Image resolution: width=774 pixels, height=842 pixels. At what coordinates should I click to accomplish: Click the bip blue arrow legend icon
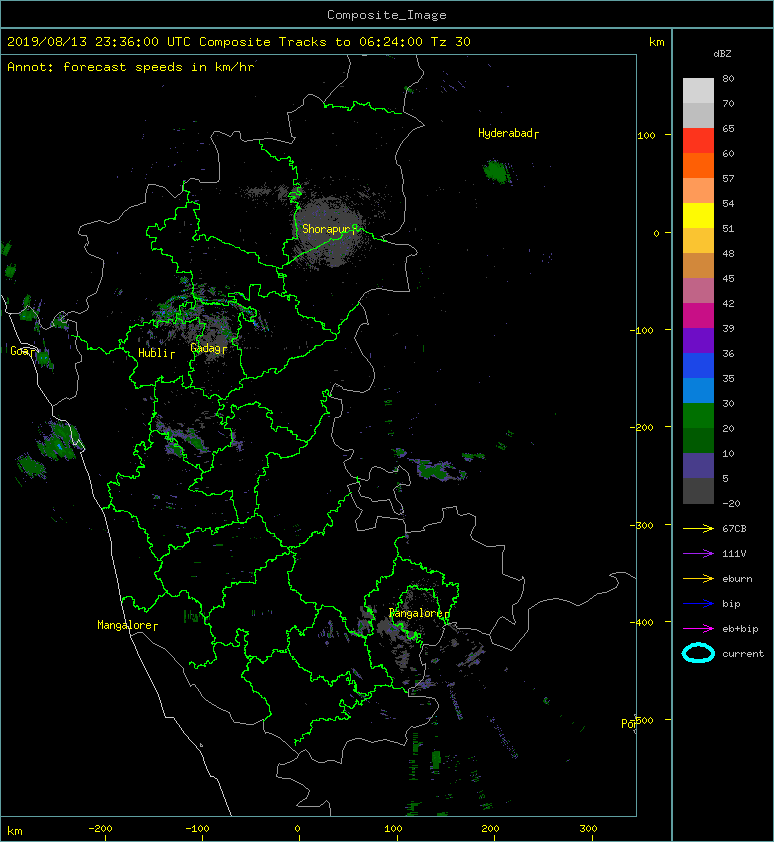698,604
